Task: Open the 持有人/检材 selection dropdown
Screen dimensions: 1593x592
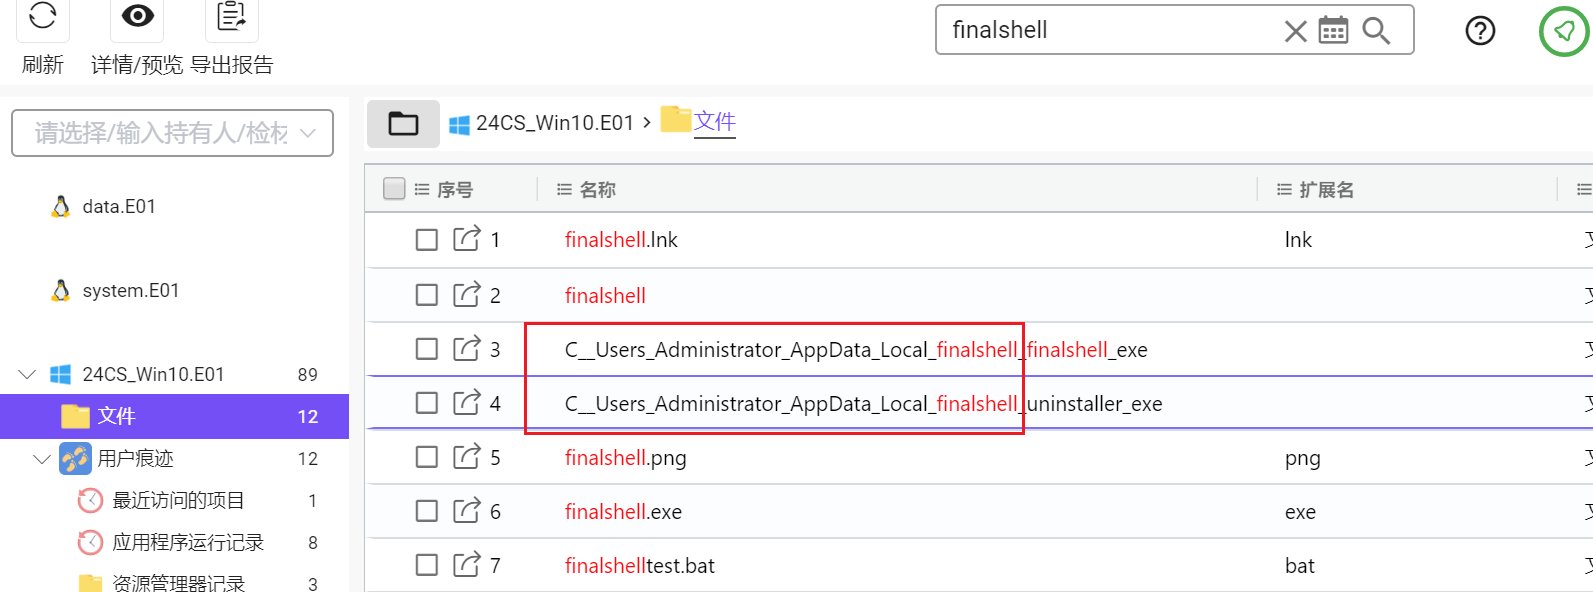Action: click(x=172, y=133)
